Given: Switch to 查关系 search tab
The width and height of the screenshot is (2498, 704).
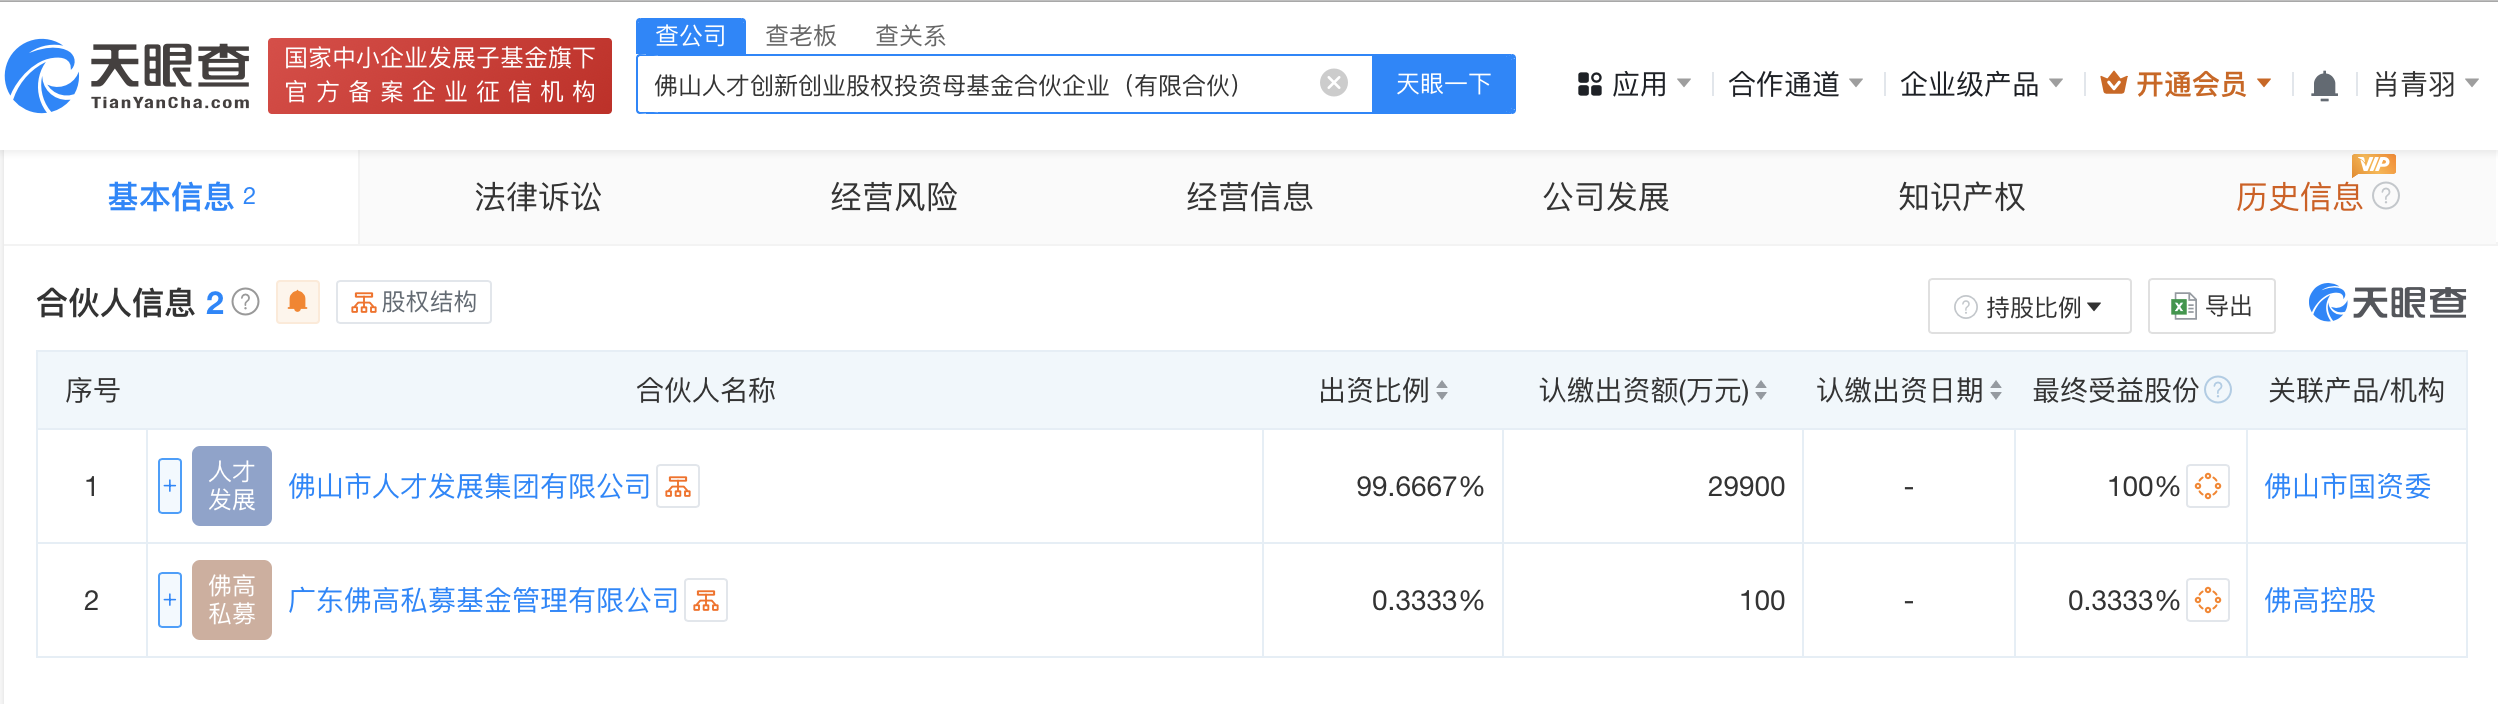Looking at the screenshot, I should (911, 36).
